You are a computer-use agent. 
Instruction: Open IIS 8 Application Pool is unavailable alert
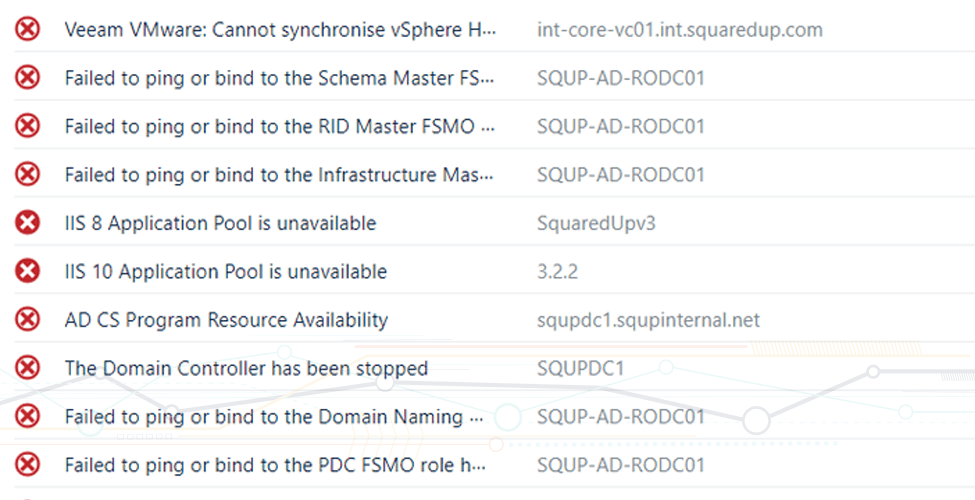point(220,223)
